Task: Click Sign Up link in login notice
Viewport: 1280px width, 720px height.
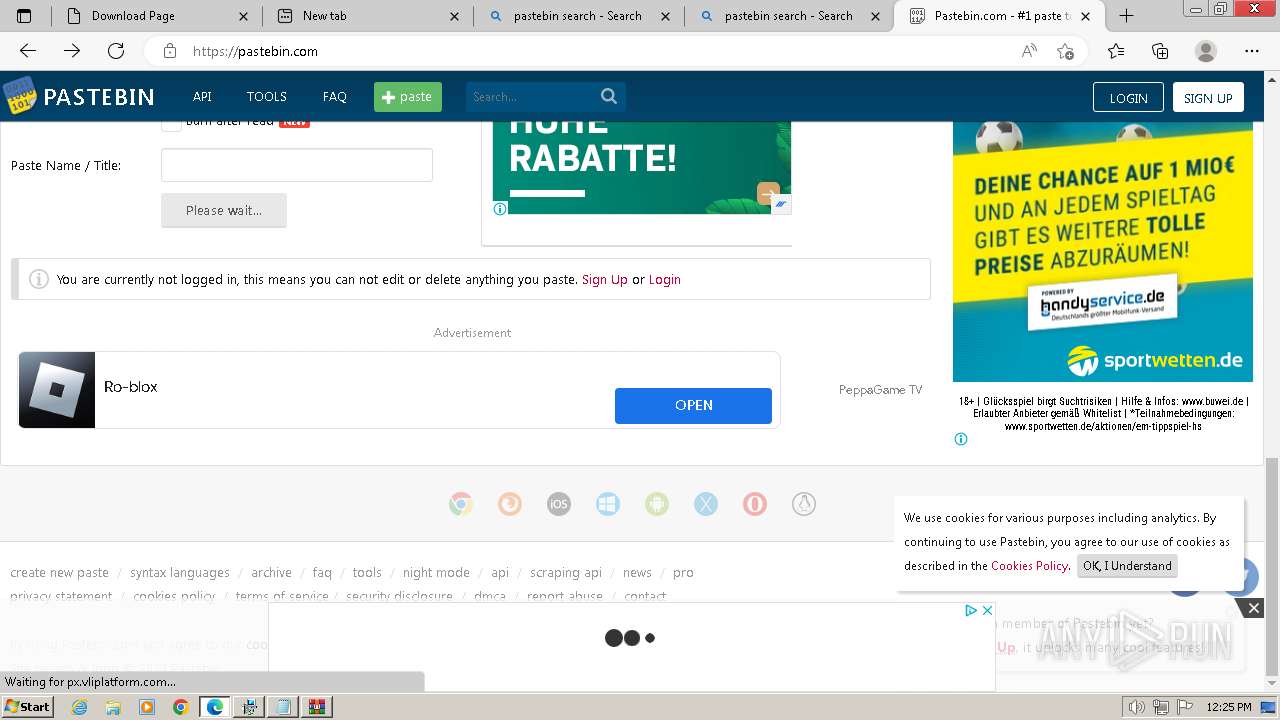Action: coord(605,279)
